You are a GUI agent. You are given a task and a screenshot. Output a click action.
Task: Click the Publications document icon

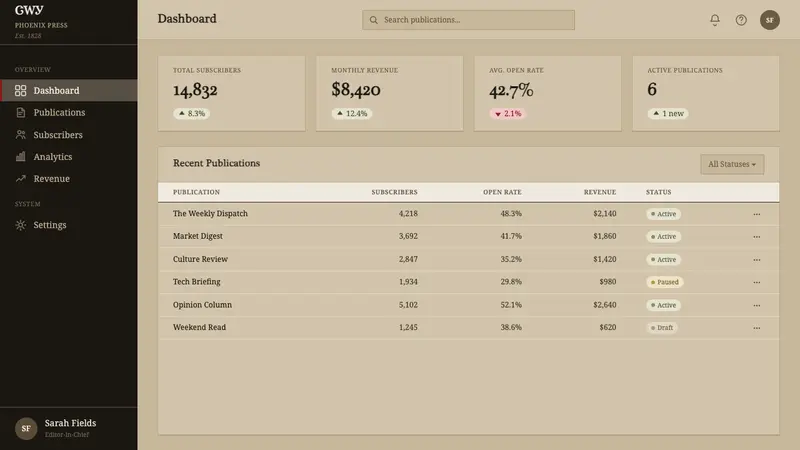[20, 112]
